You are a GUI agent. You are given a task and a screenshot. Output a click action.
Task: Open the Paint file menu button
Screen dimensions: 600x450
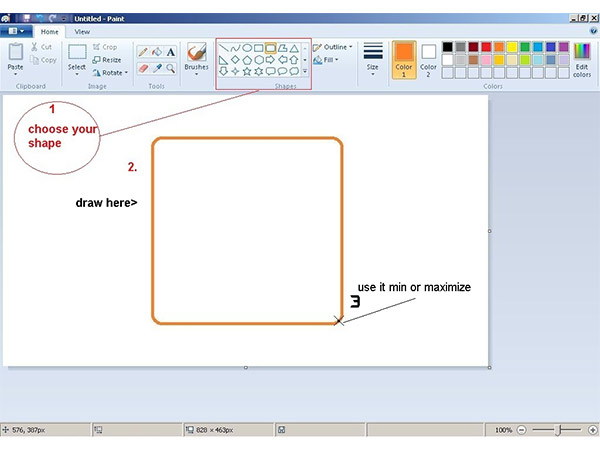tap(15, 32)
